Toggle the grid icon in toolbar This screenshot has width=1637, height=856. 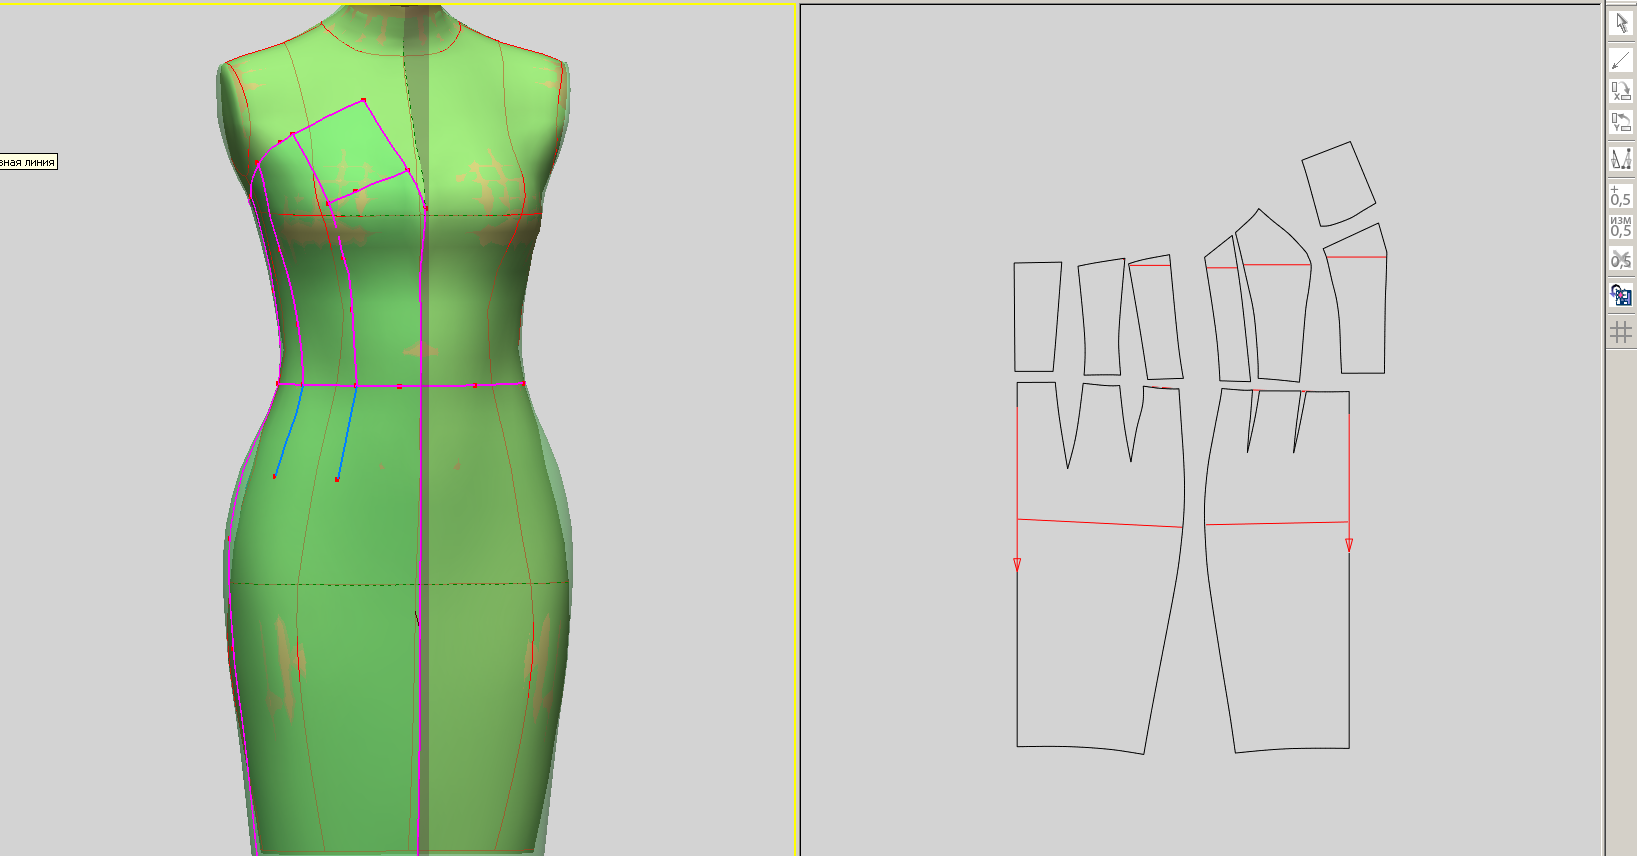tap(1621, 332)
